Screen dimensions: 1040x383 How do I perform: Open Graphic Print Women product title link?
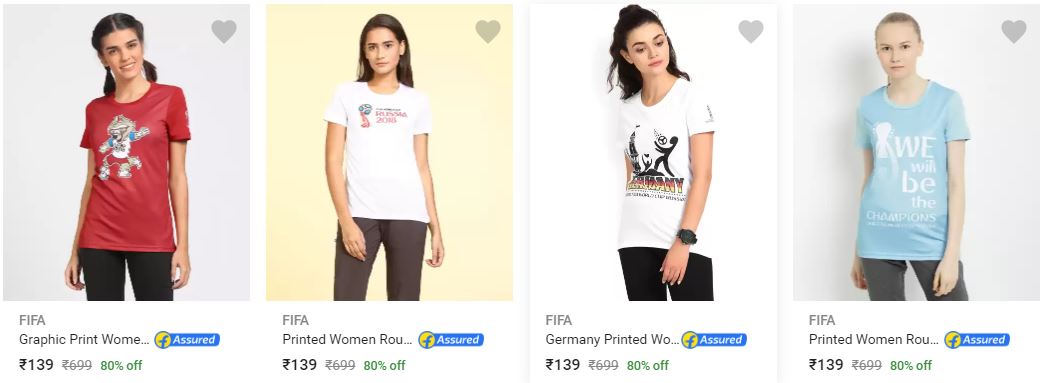tap(84, 340)
